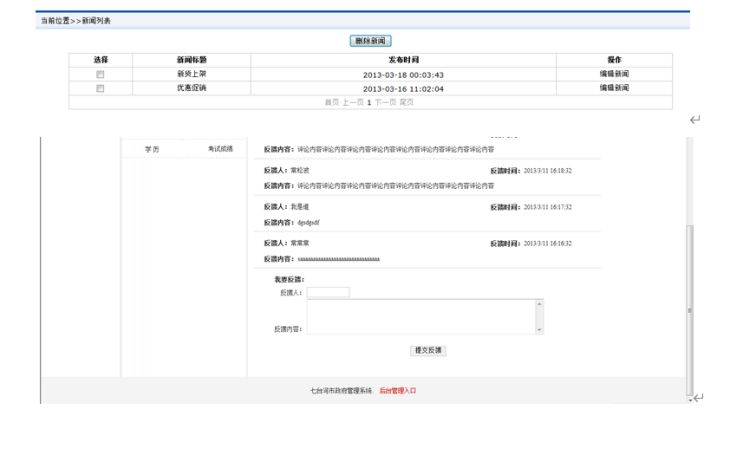Click the 当前位置>>新闻列表 breadcrumb
The image size is (756, 456).
76,21
